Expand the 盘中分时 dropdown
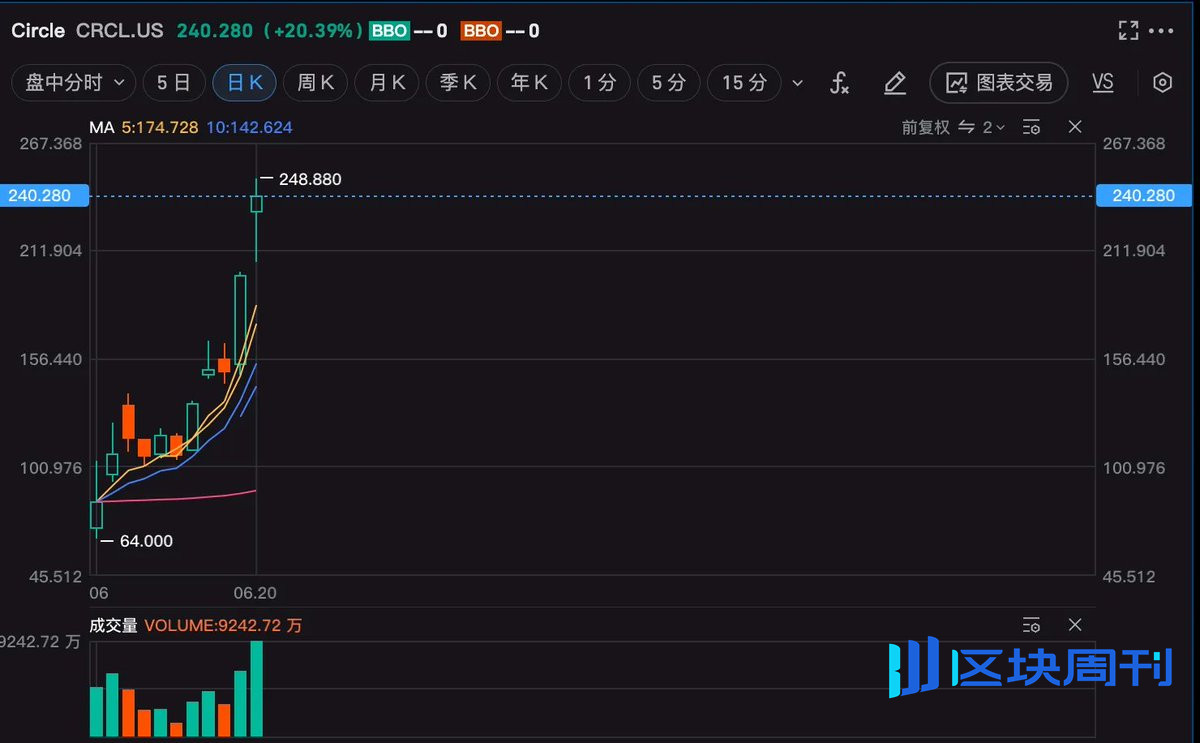1200x743 pixels. tap(74, 83)
